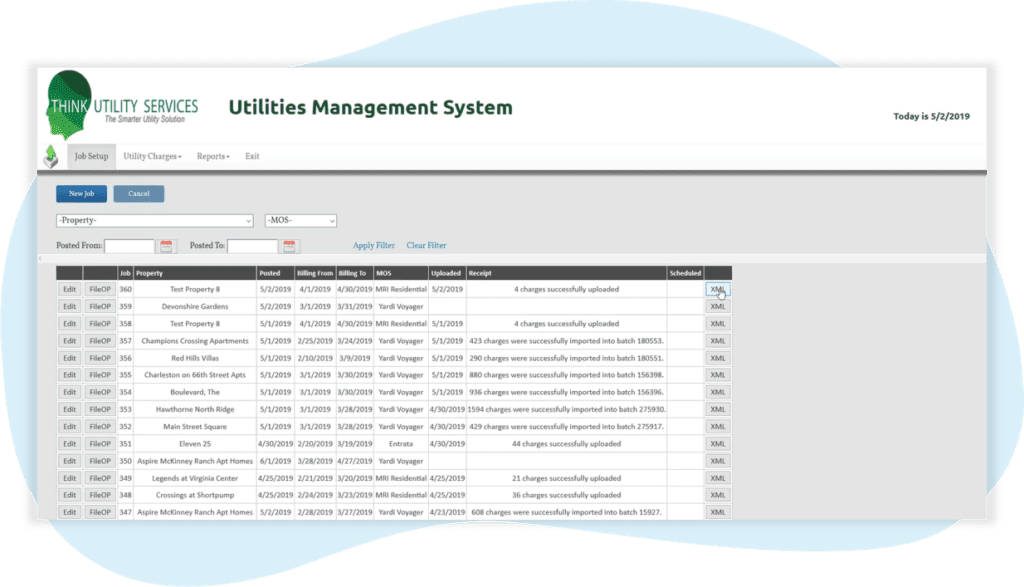This screenshot has height=587, width=1024.
Task: Click the green arrow icon beside Job Setup
Action: [x=51, y=157]
